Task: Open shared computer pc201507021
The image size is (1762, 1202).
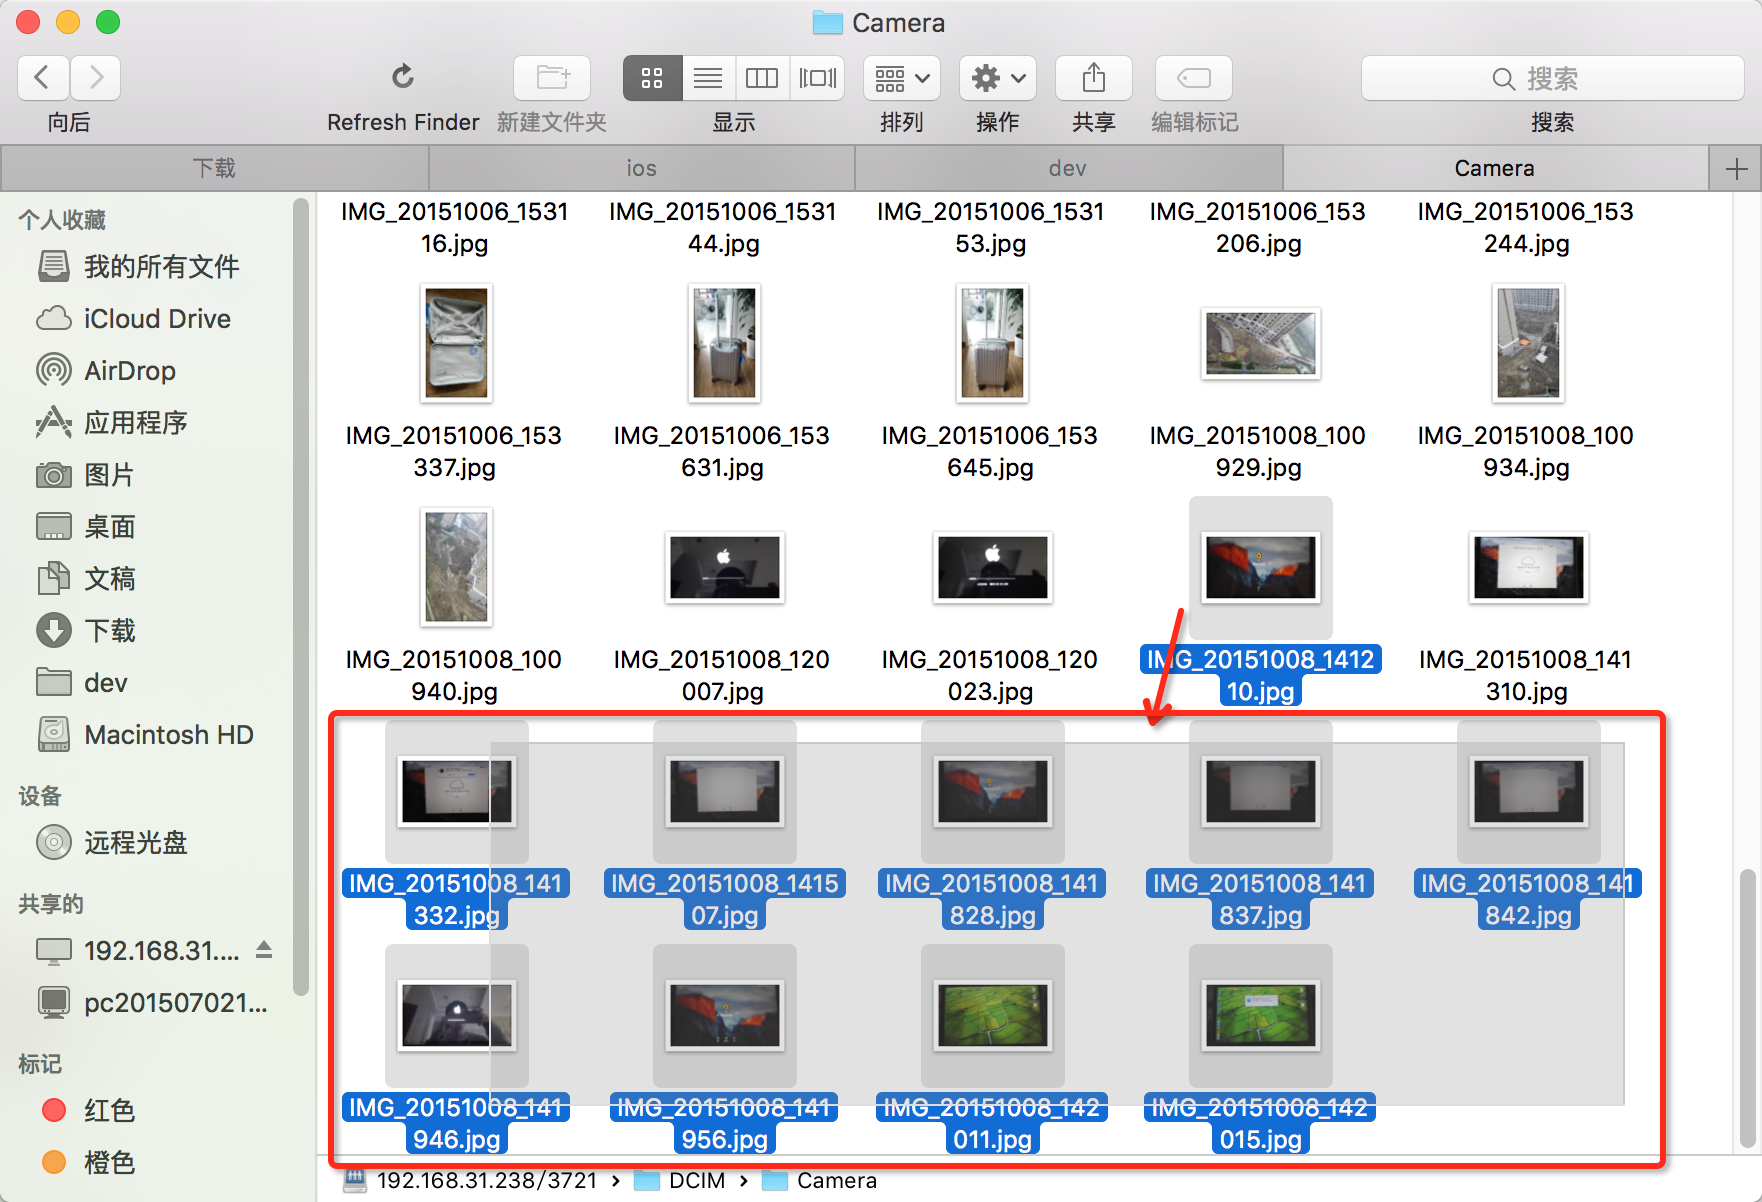Action: click(152, 1003)
